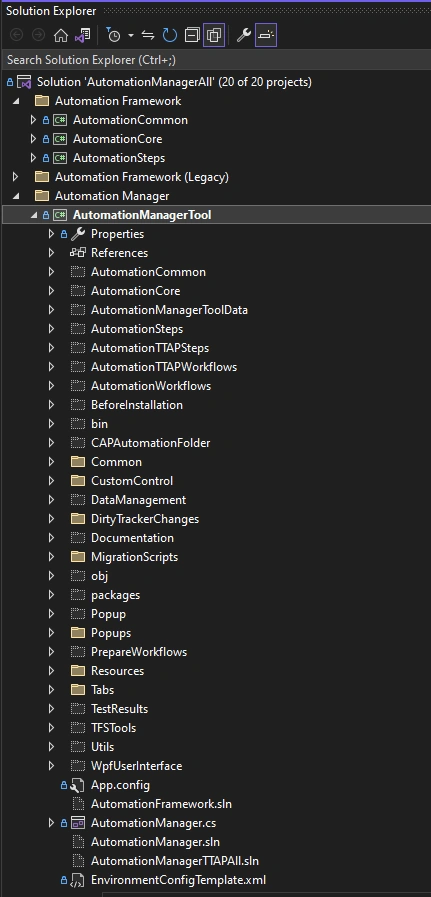The width and height of the screenshot is (431, 897).
Task: Select the AutomationManager.cs item
Action: 153,823
